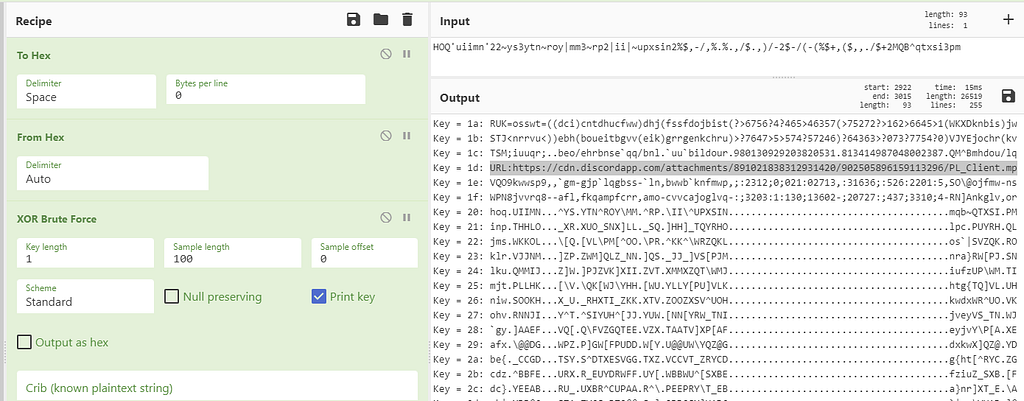The height and width of the screenshot is (401, 1024).
Task: Click the Key = 24 output row
Action: (725, 272)
